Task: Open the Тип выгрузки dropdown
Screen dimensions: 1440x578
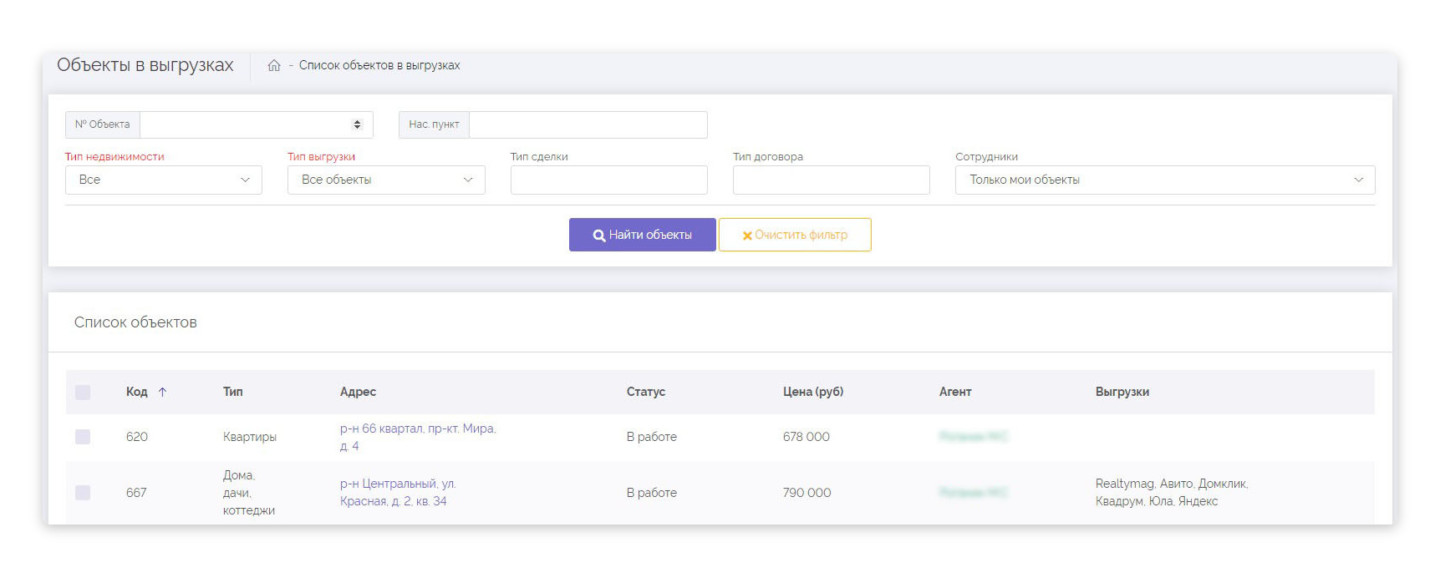Action: tap(385, 180)
